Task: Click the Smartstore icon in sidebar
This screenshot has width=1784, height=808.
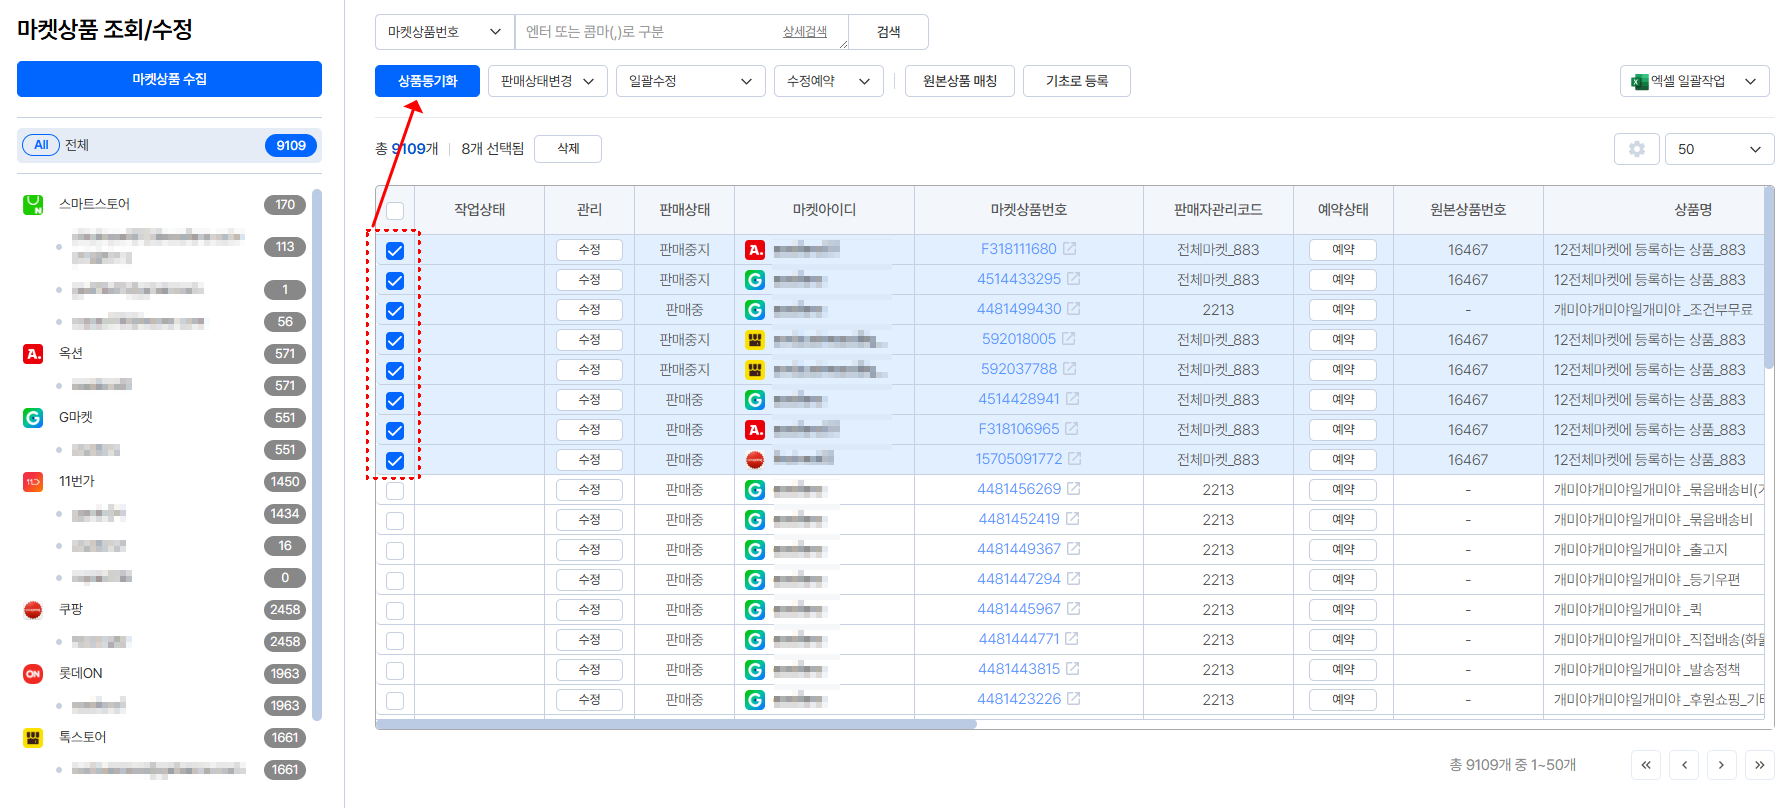Action: [x=33, y=205]
